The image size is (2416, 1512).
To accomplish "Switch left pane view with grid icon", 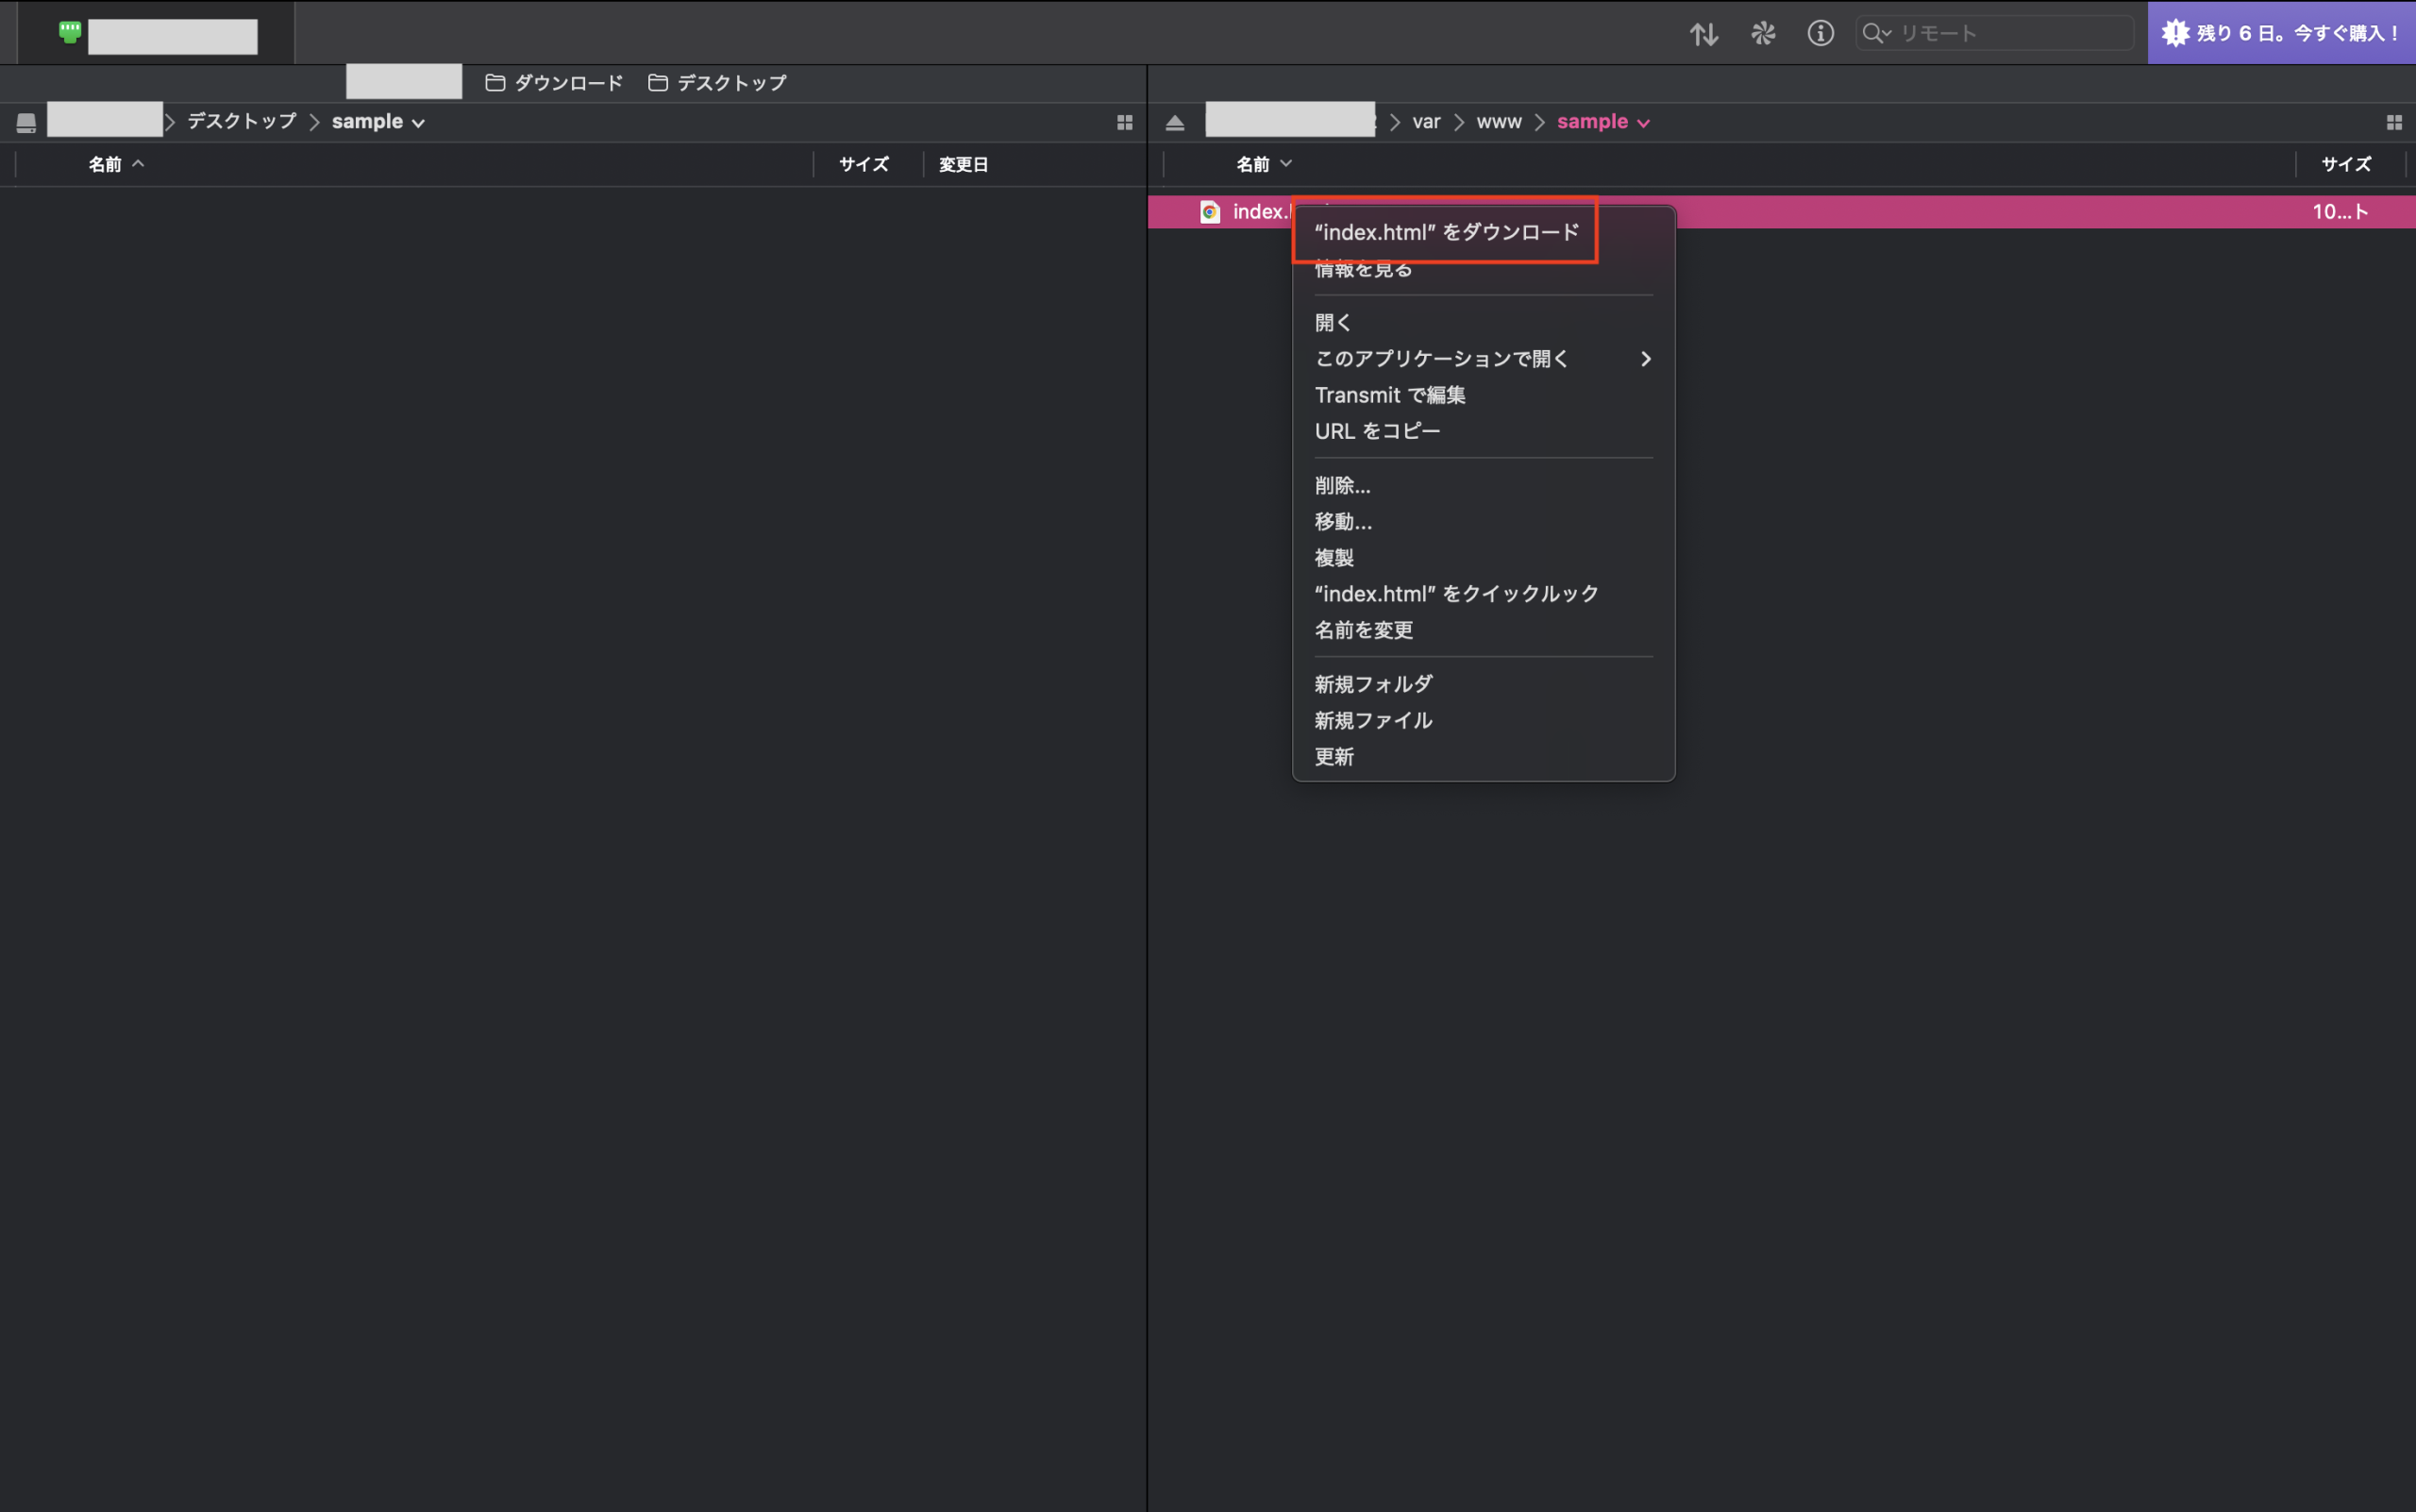I will pyautogui.click(x=1125, y=122).
